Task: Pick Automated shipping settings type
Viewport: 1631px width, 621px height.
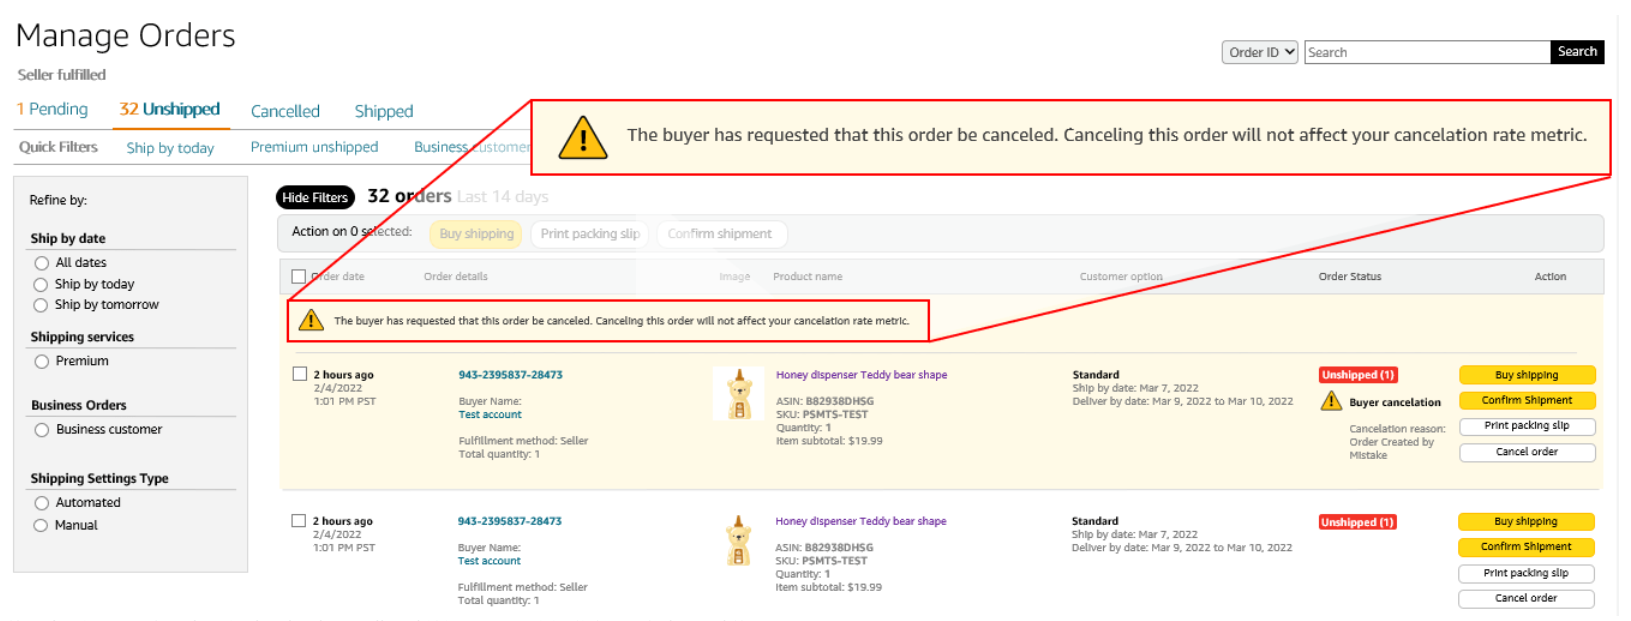Action: click(x=41, y=503)
